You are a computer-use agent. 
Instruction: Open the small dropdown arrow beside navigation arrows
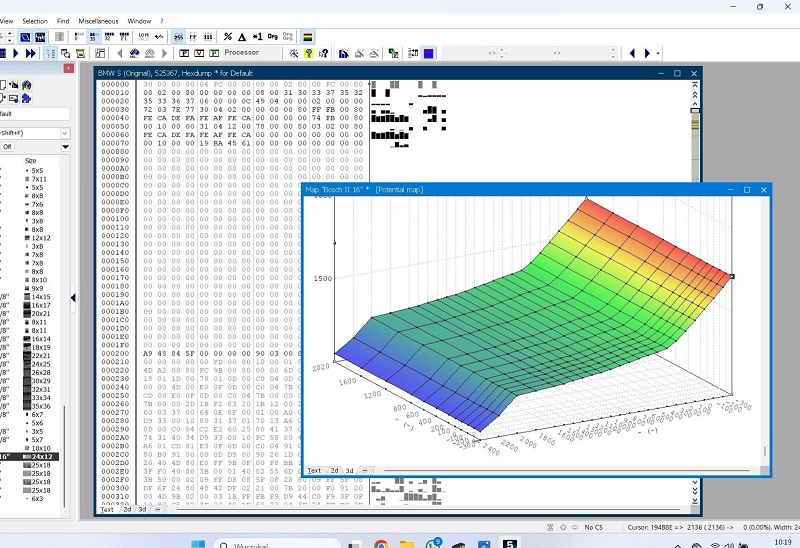pyautogui.click(x=660, y=53)
